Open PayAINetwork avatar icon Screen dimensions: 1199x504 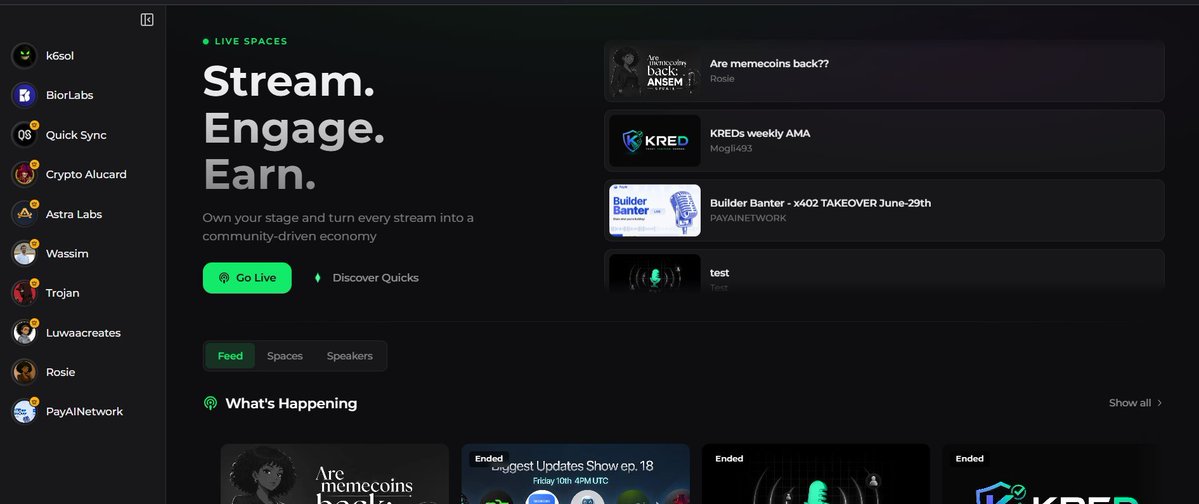(24, 411)
